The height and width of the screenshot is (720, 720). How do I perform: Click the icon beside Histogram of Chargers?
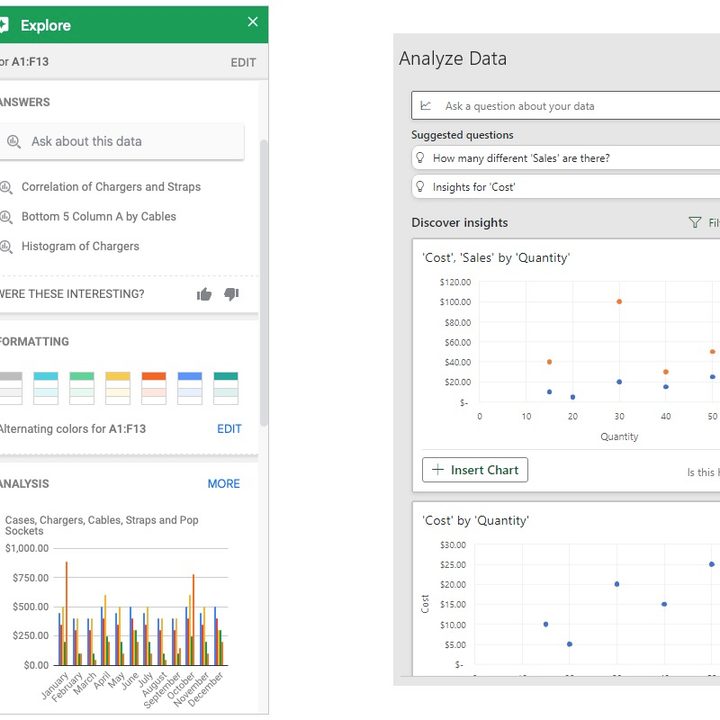point(6,247)
